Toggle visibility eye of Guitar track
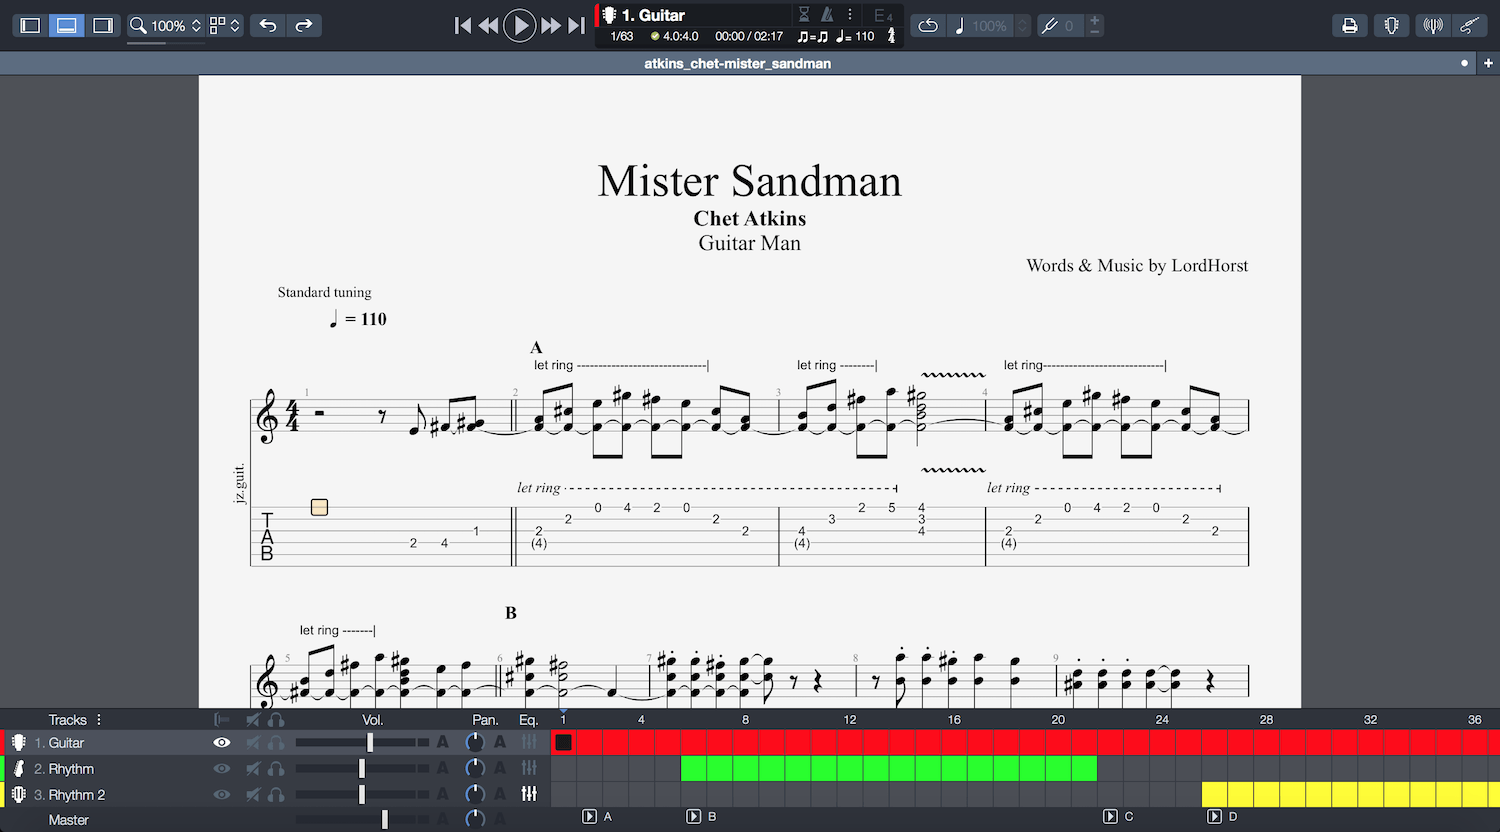Viewport: 1500px width, 832px height. 222,742
